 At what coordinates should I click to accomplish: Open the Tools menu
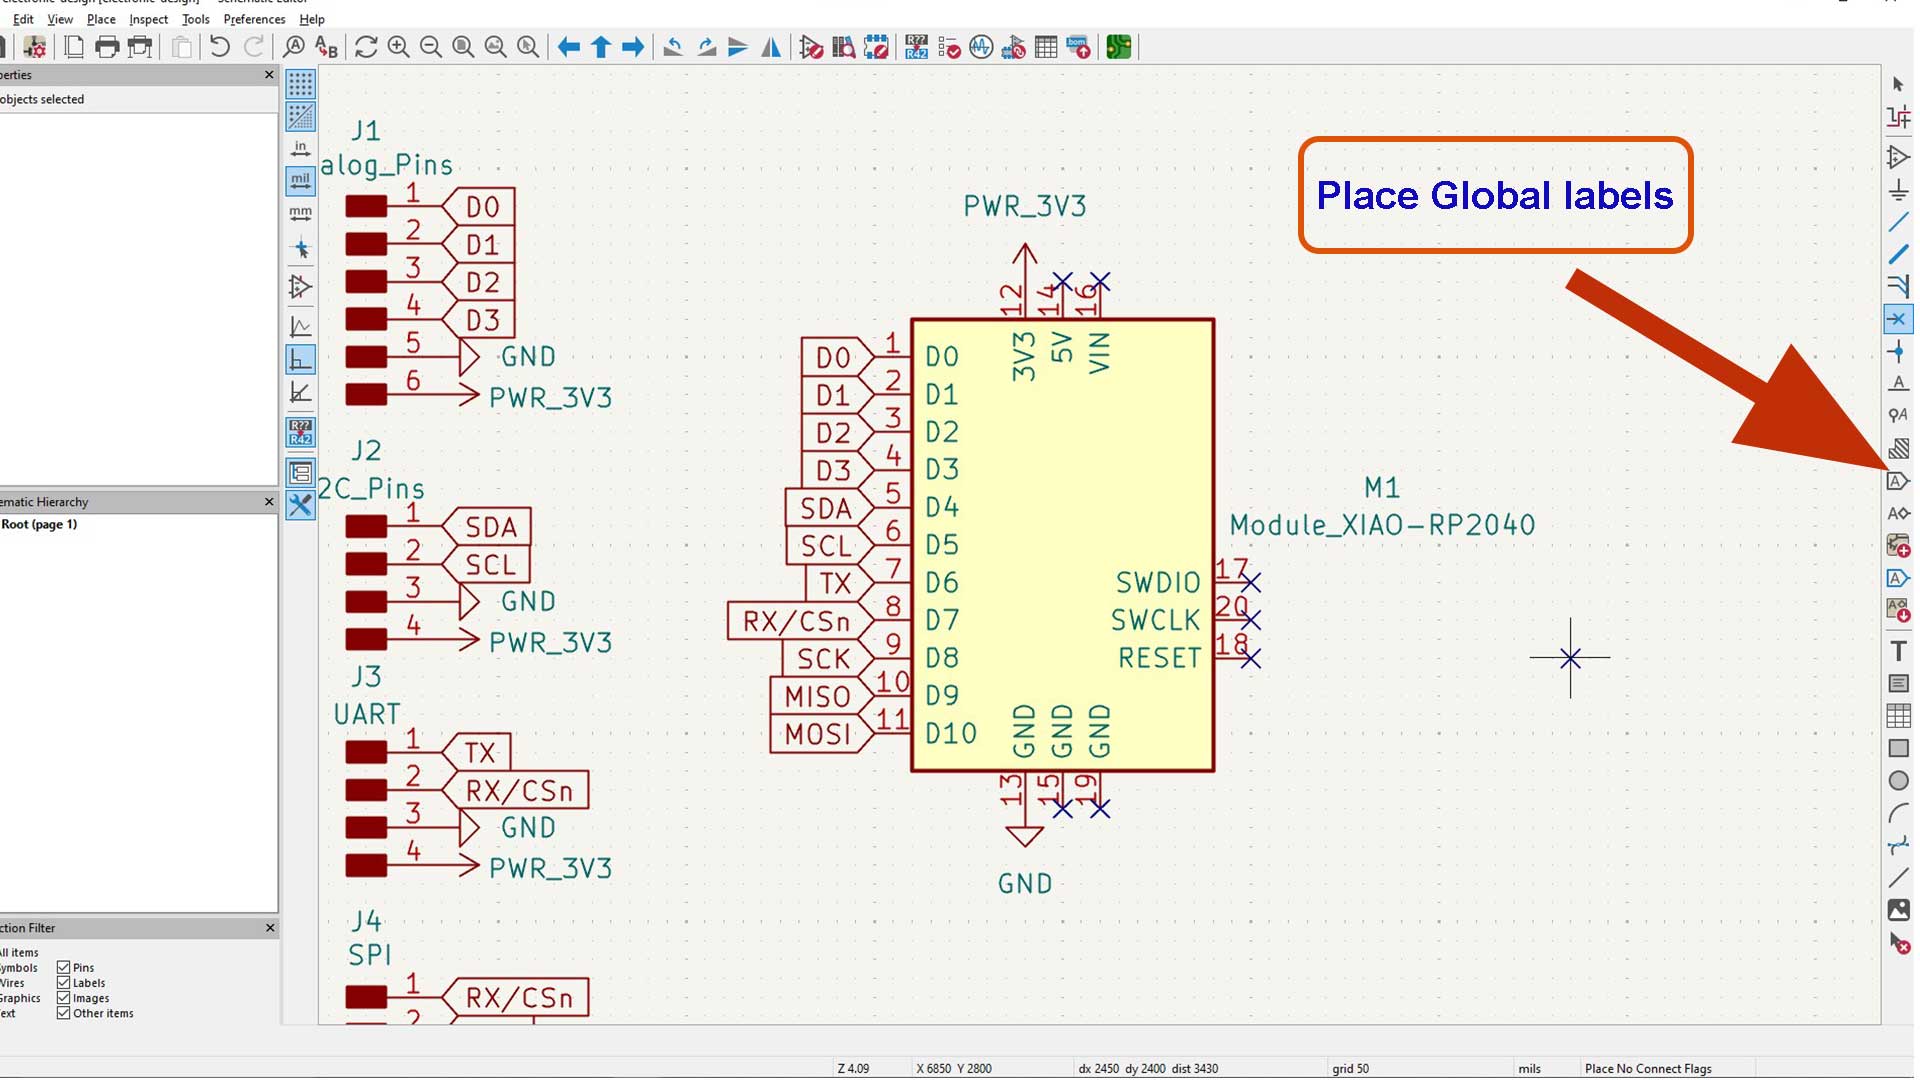[x=196, y=19]
